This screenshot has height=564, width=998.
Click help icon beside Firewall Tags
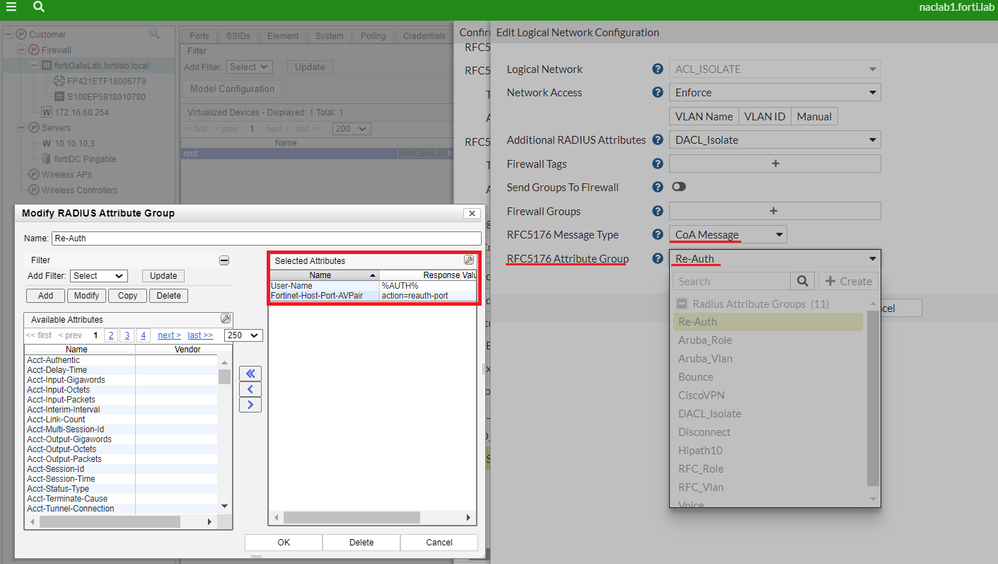[x=657, y=164]
